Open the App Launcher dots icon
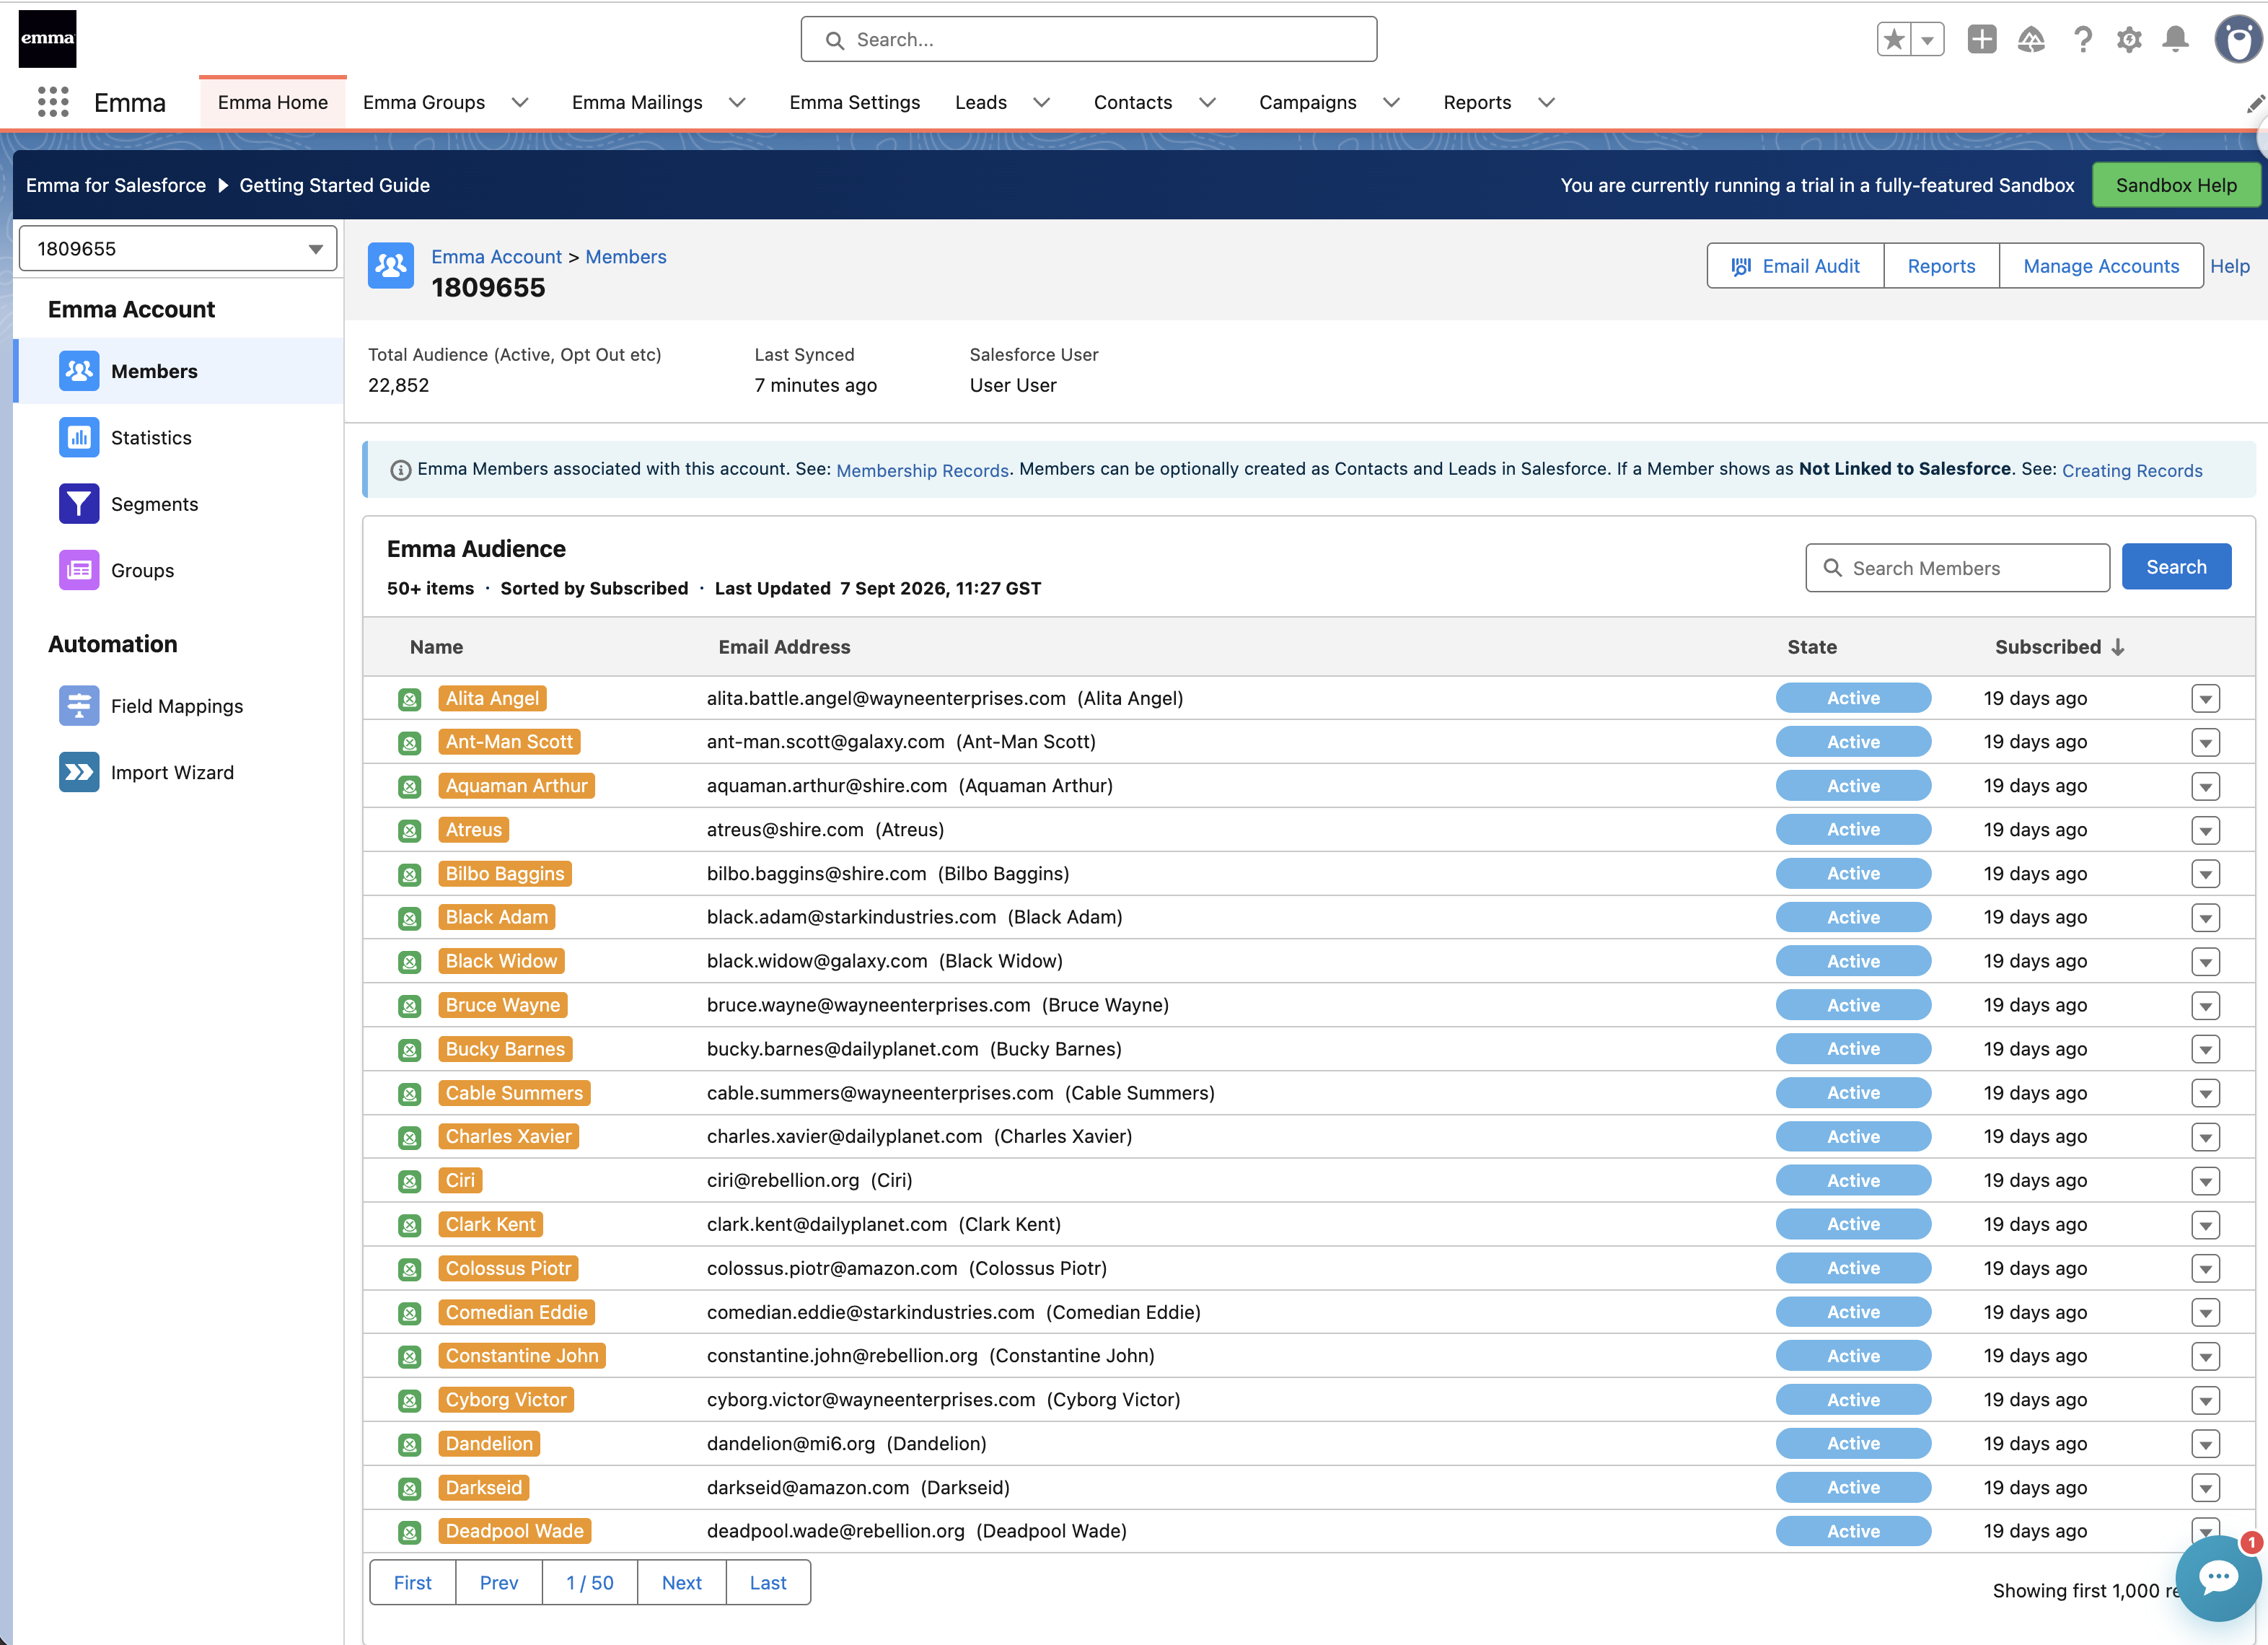The height and width of the screenshot is (1645, 2268). point(53,102)
